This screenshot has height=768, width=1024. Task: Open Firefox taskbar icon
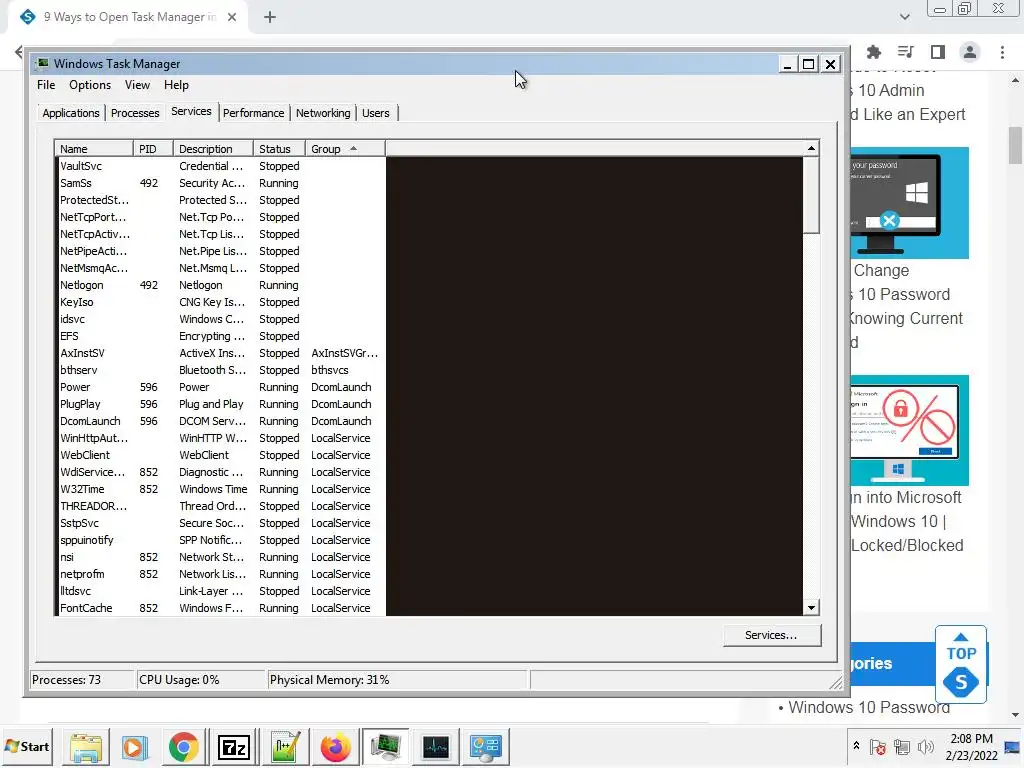tap(335, 747)
